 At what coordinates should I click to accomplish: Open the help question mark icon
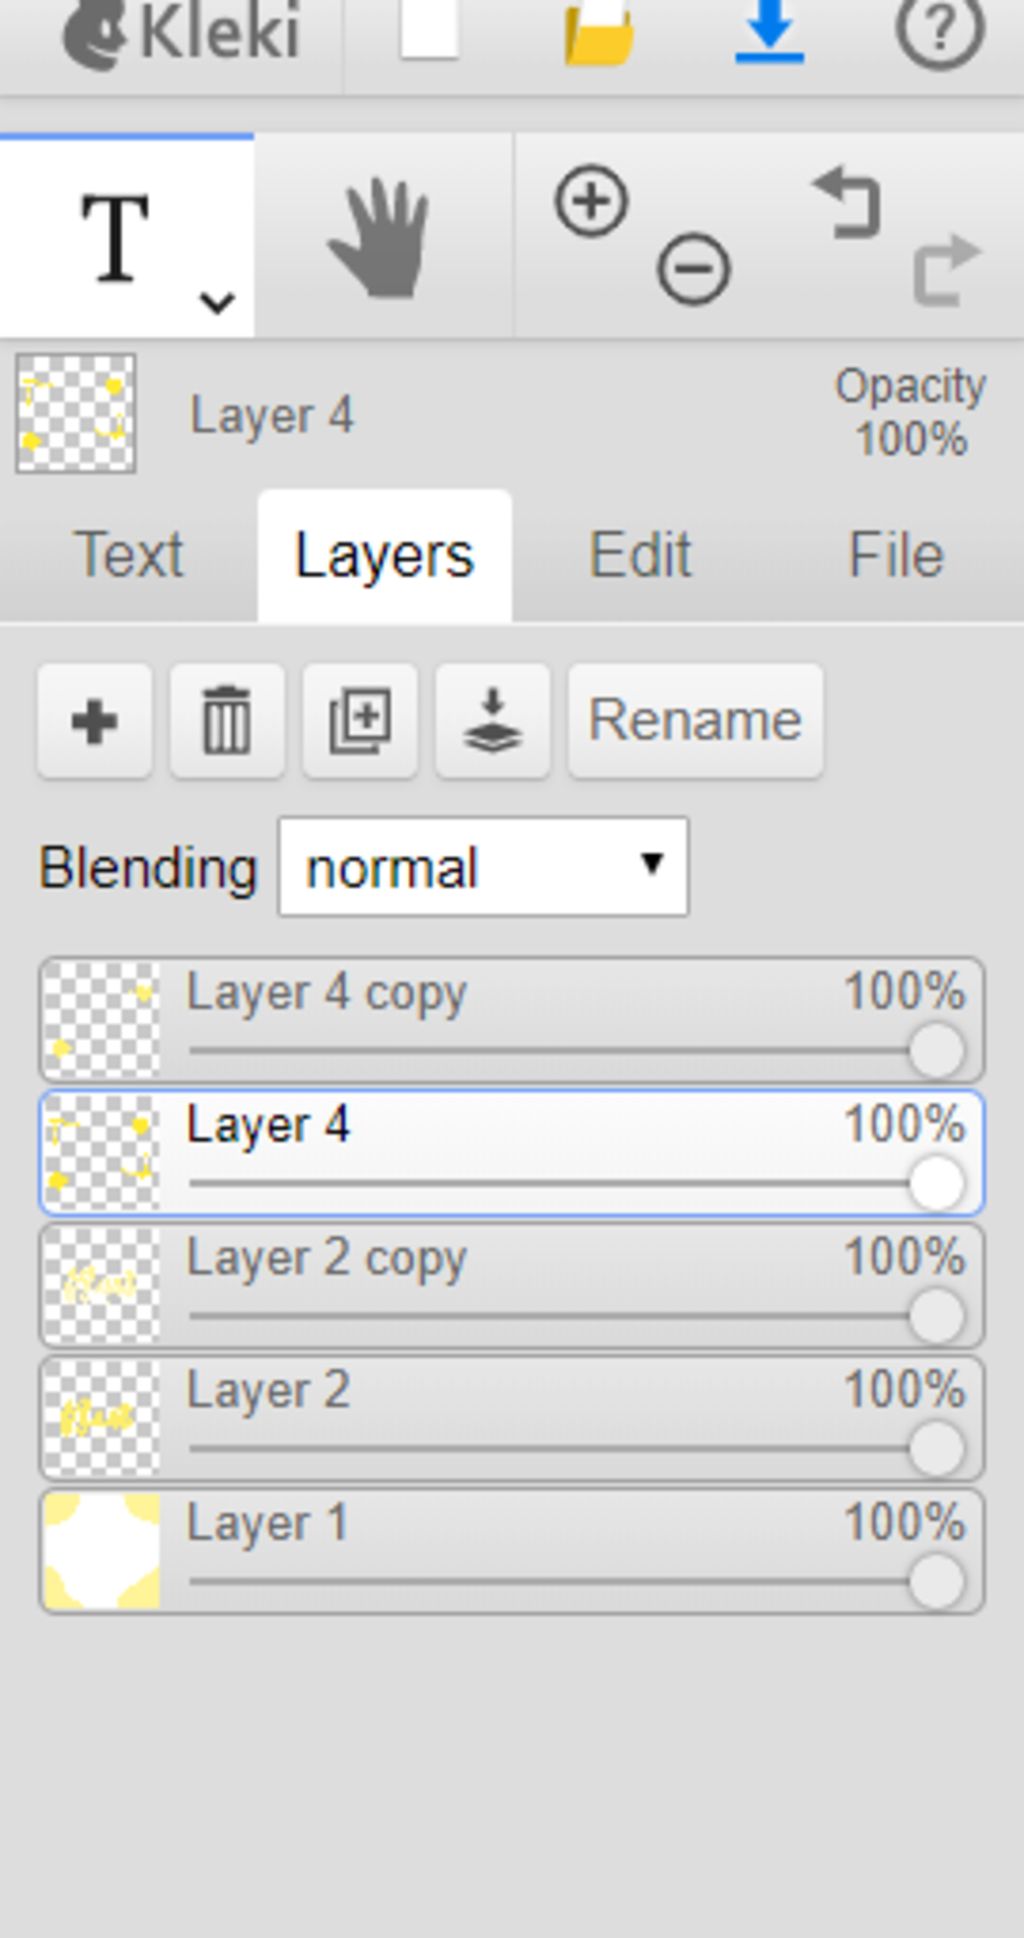pyautogui.click(x=939, y=32)
